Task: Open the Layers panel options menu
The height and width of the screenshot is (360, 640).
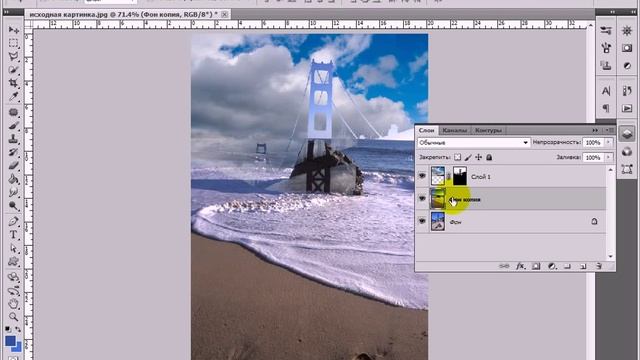Action: coord(611,130)
